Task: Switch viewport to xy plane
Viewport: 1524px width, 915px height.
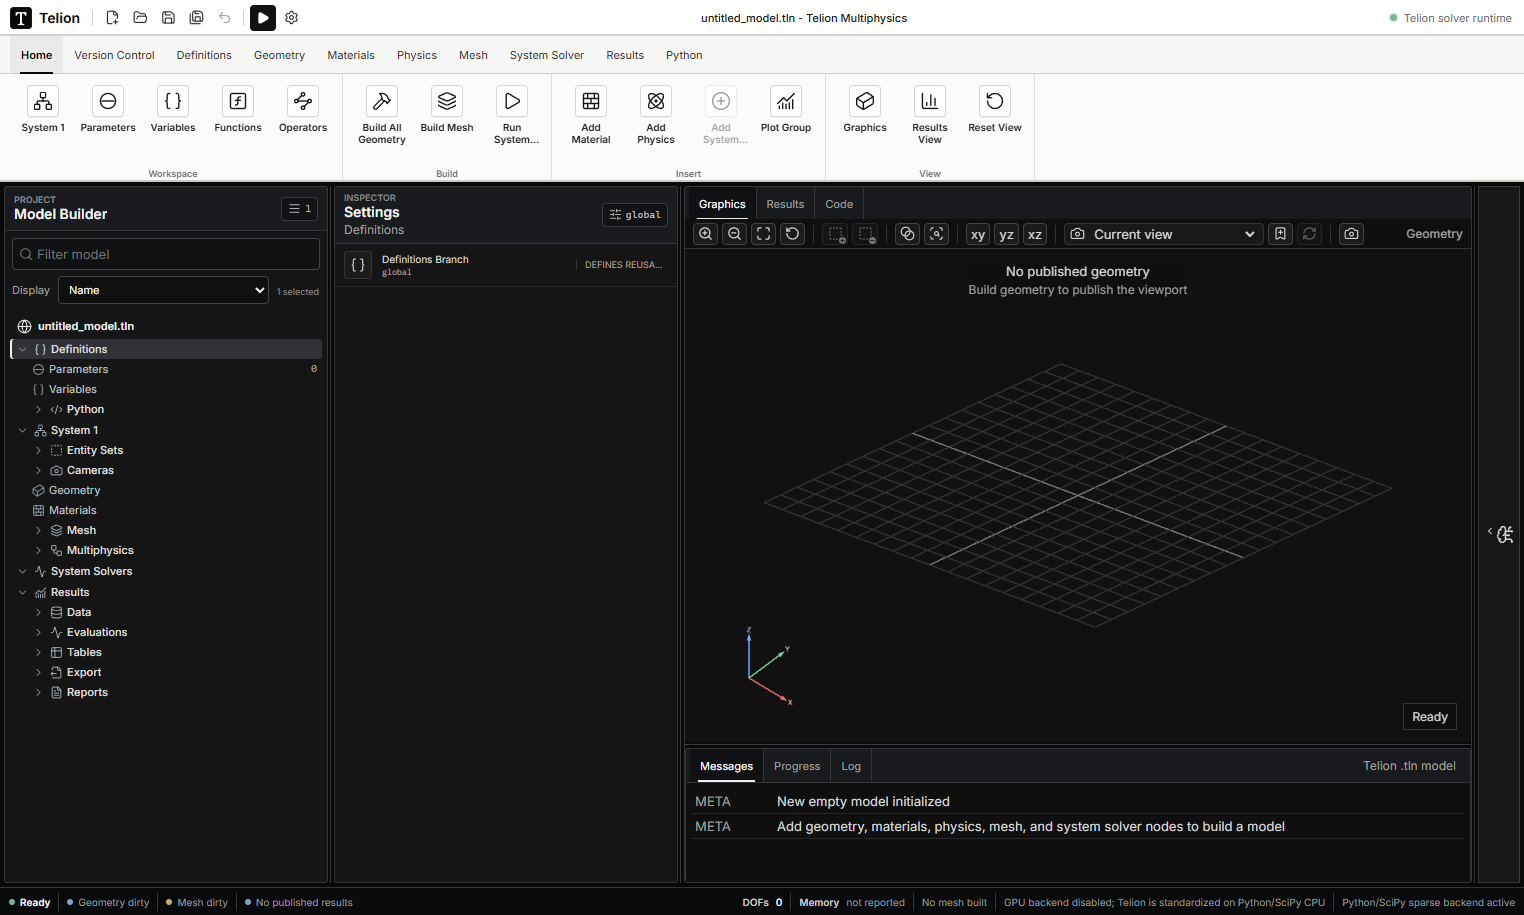Action: pos(978,234)
